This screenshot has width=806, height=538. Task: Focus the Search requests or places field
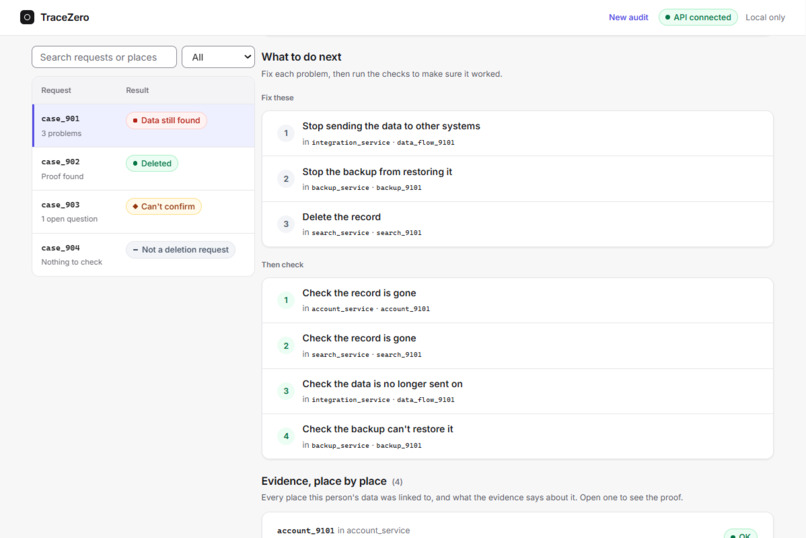(x=104, y=57)
